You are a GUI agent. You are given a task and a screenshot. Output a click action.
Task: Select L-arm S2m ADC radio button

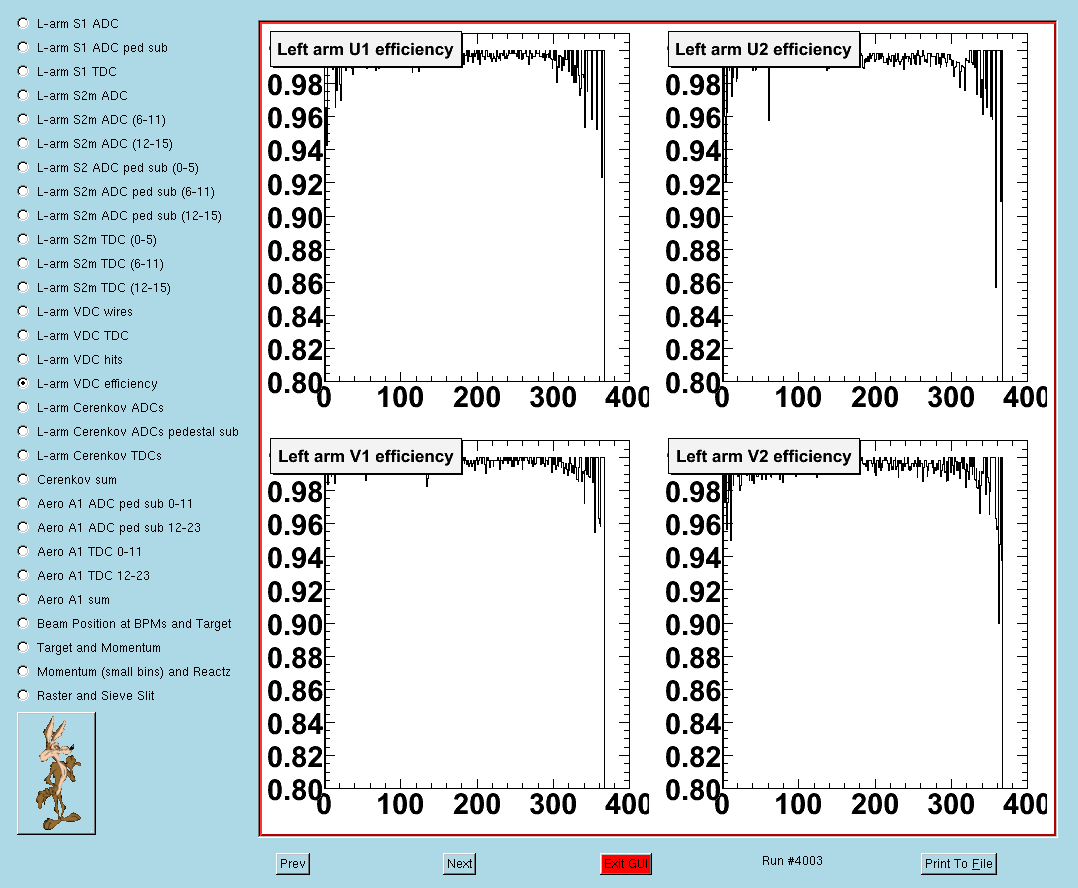coord(23,96)
